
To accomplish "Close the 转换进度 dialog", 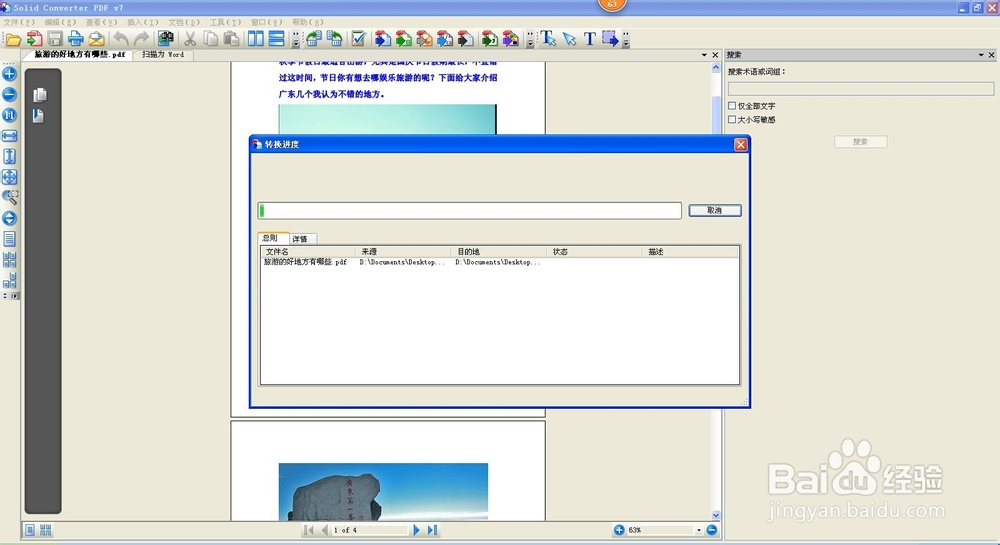I will click(740, 145).
